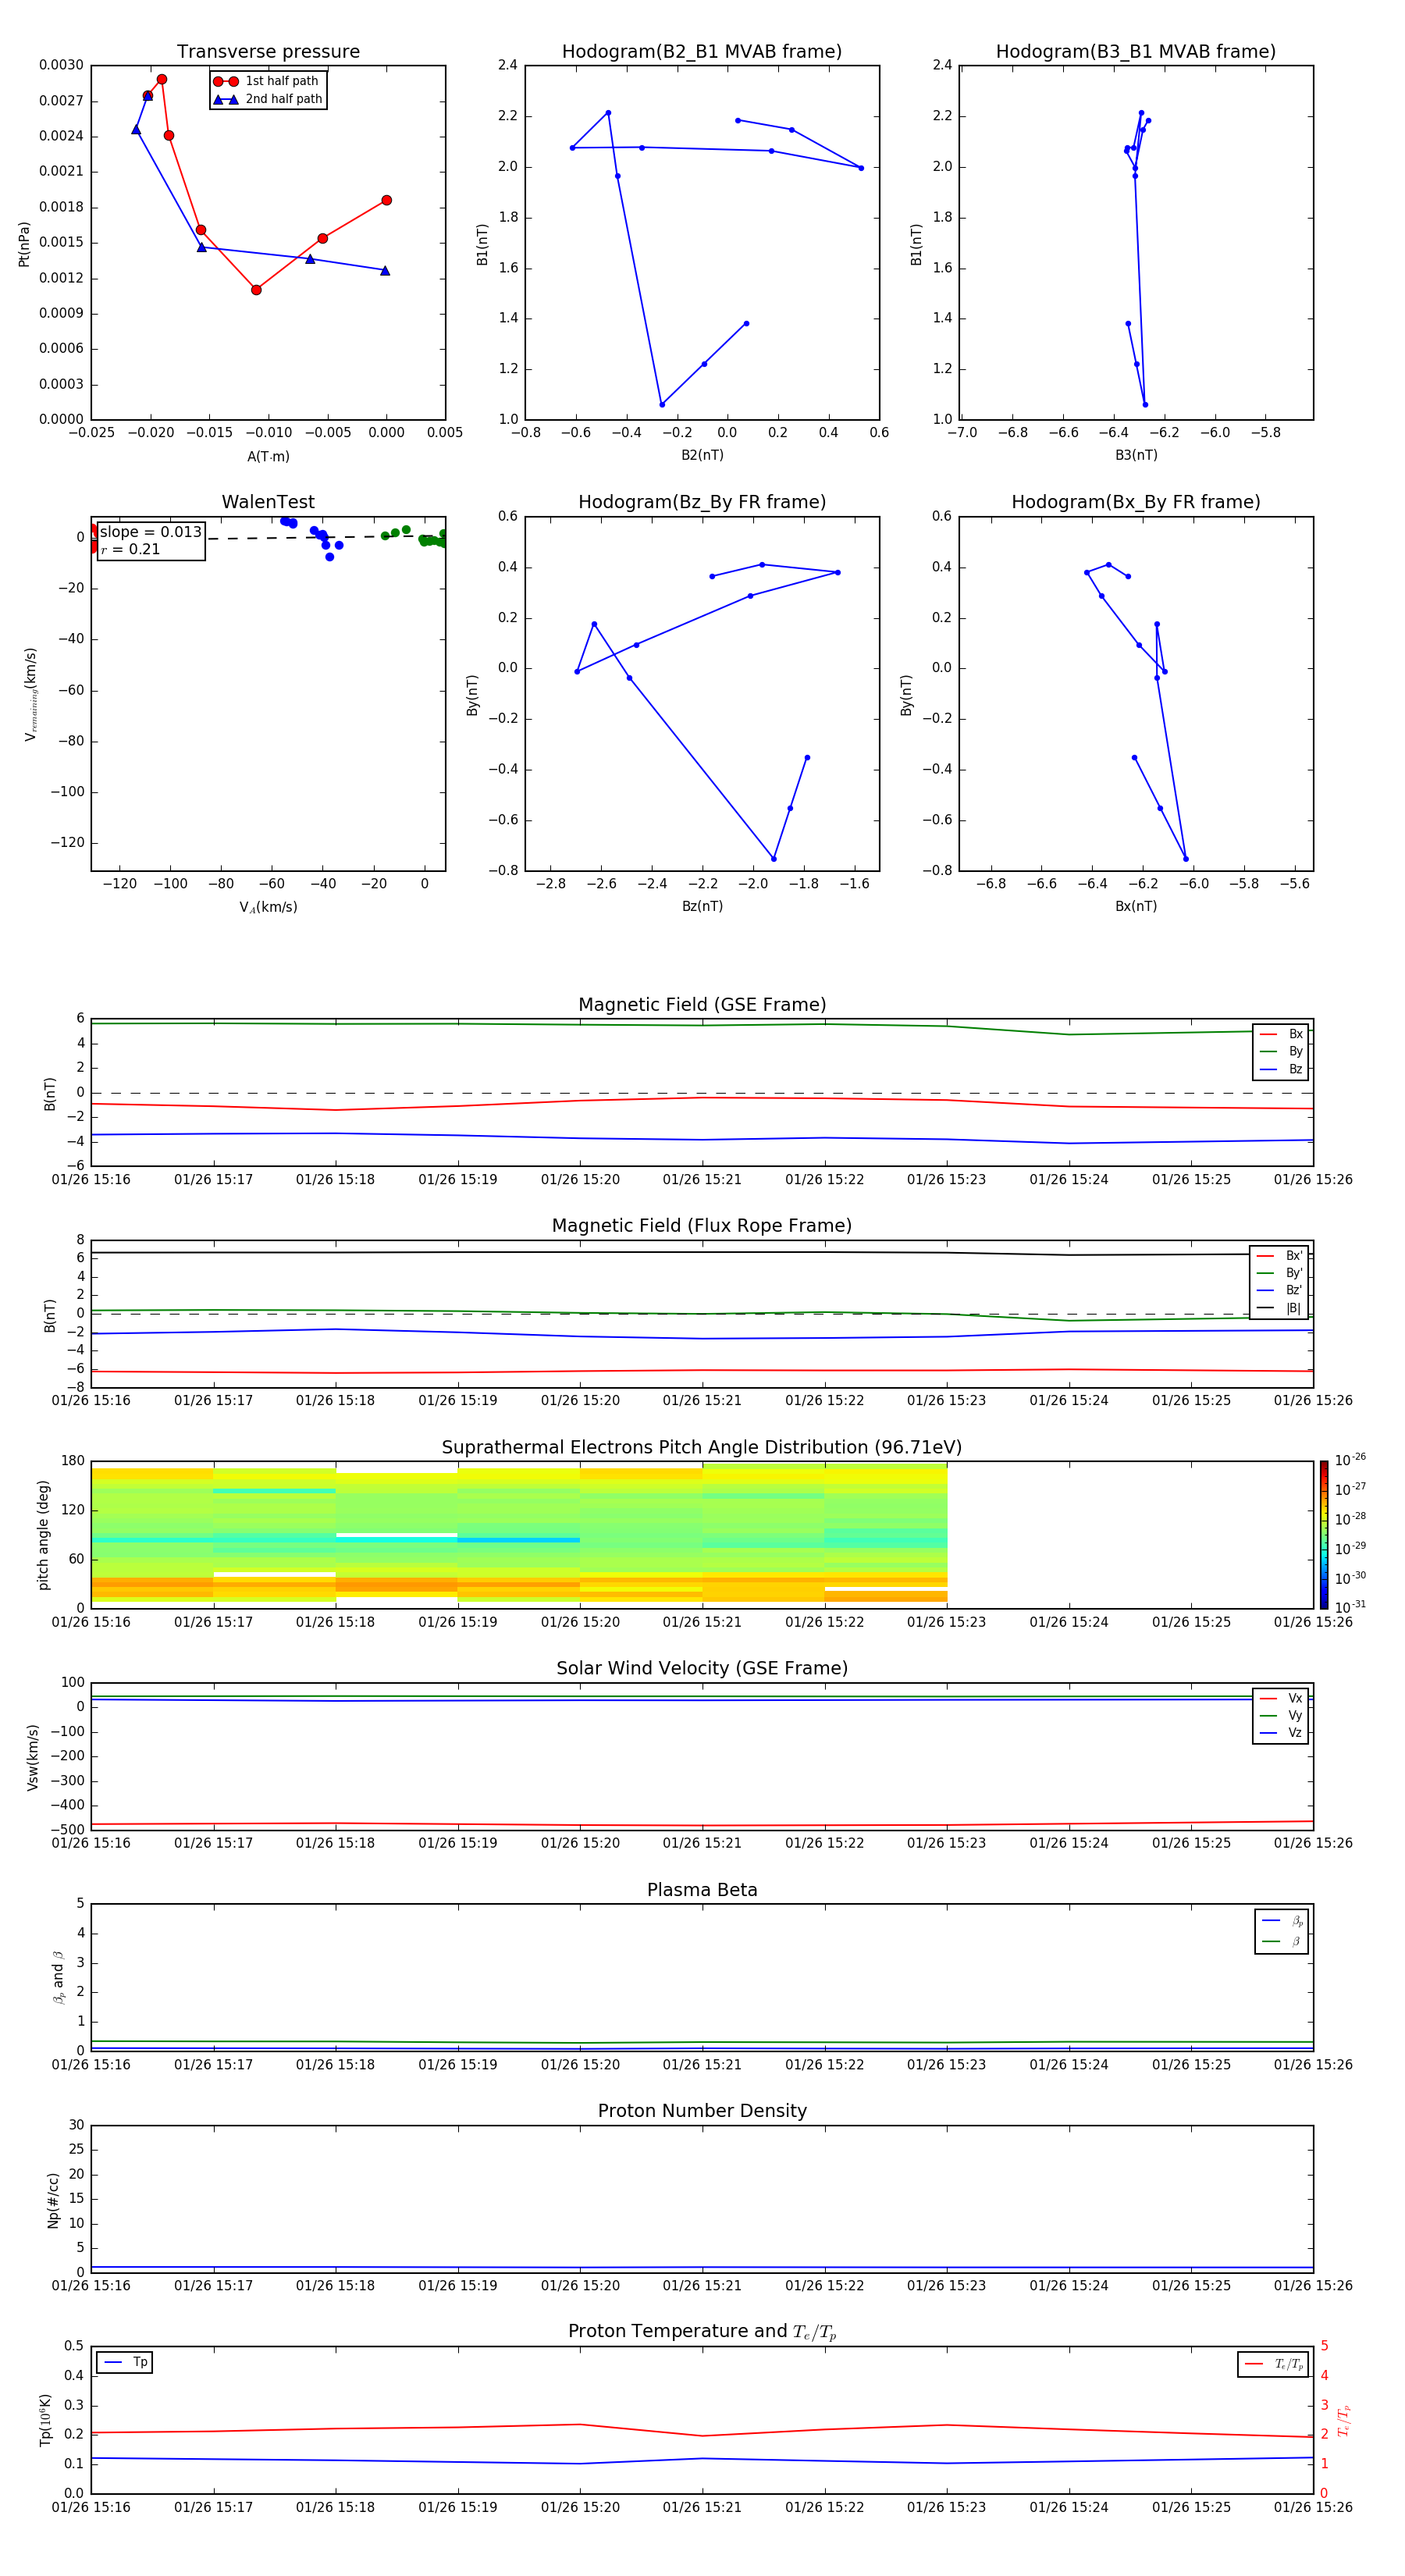Click the 'Hodogram(B3_B1 MVAB frame)' title
This screenshot has height=2576, width=1405.
click(x=1136, y=52)
